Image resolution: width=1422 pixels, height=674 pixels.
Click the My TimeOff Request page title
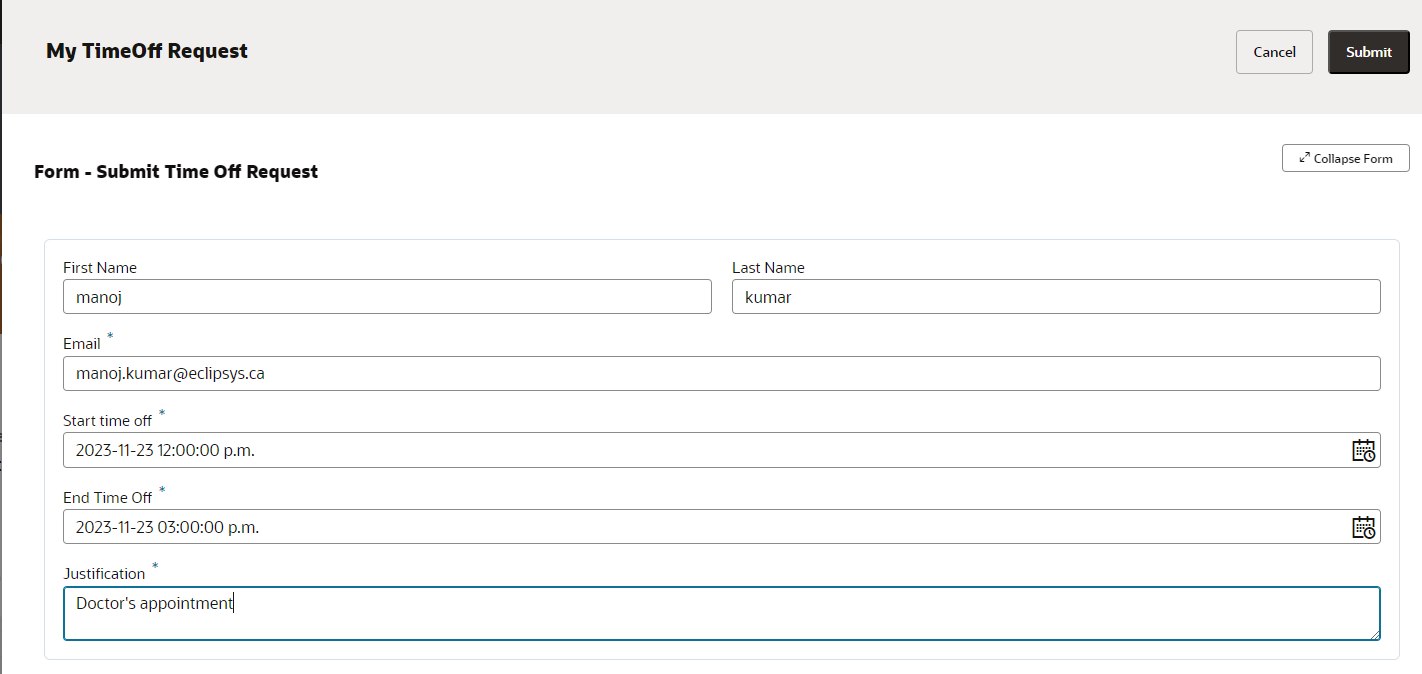(147, 51)
